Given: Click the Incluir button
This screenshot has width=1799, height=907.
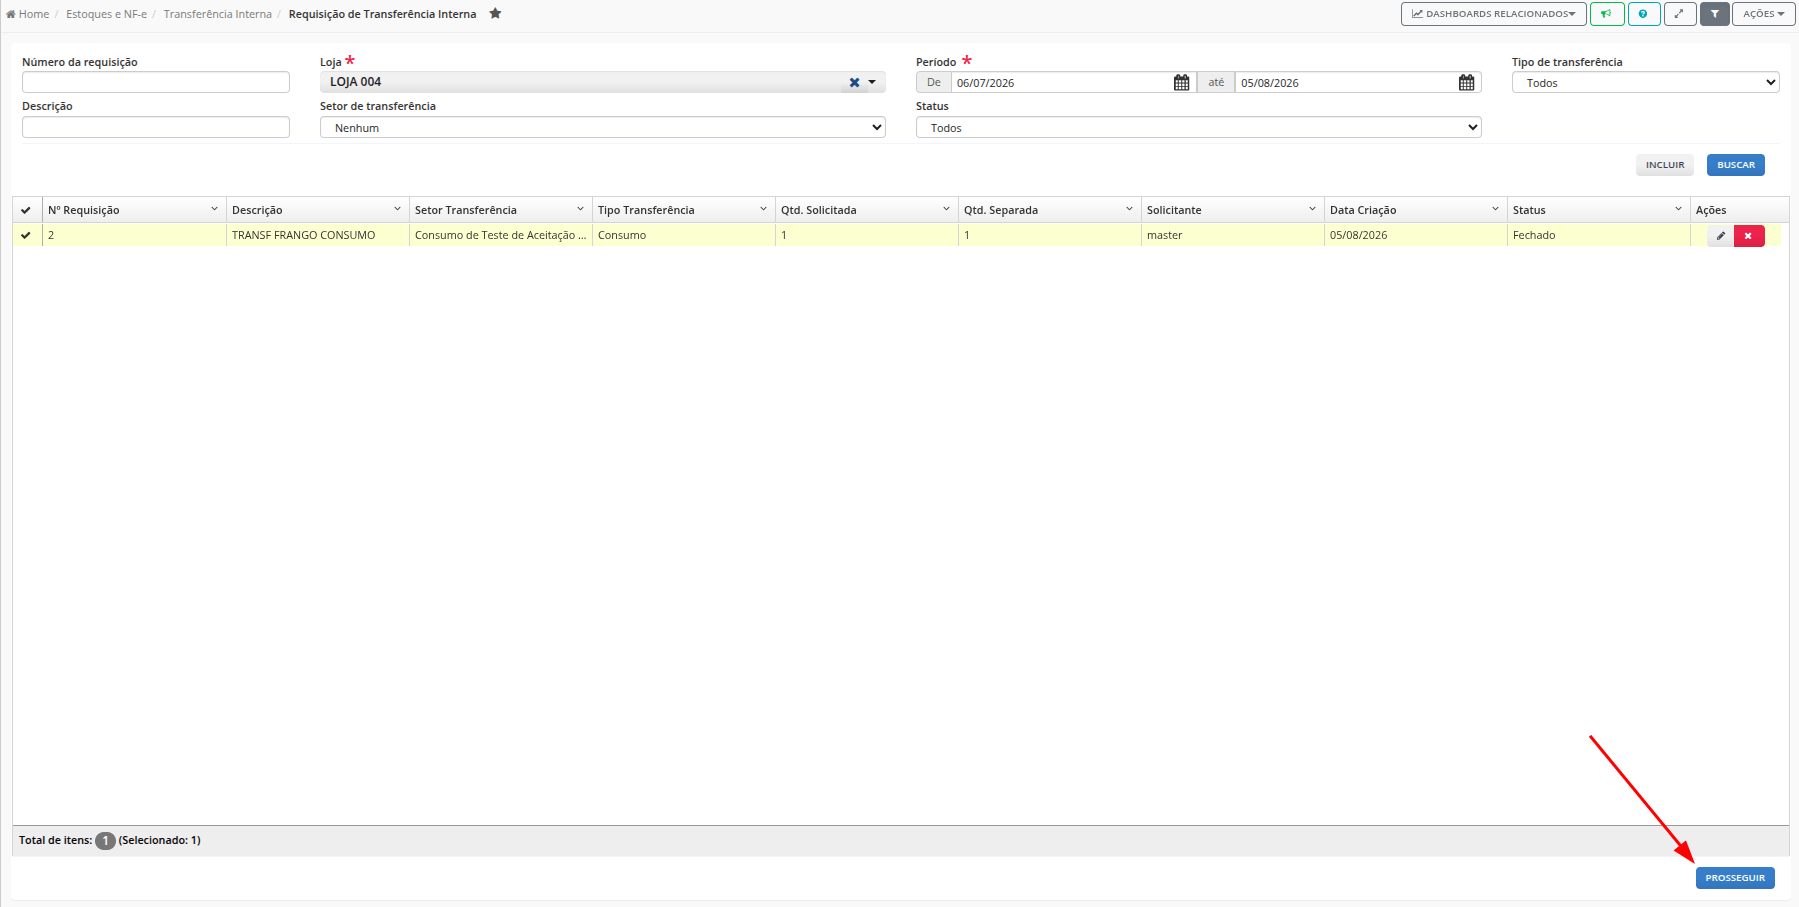Looking at the screenshot, I should coord(1665,165).
